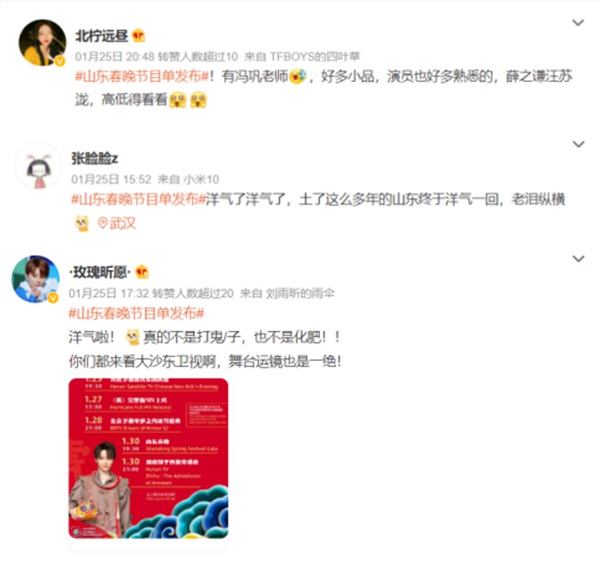
Task: Expand options chevron on 北柠远昼's post
Action: click(x=578, y=23)
